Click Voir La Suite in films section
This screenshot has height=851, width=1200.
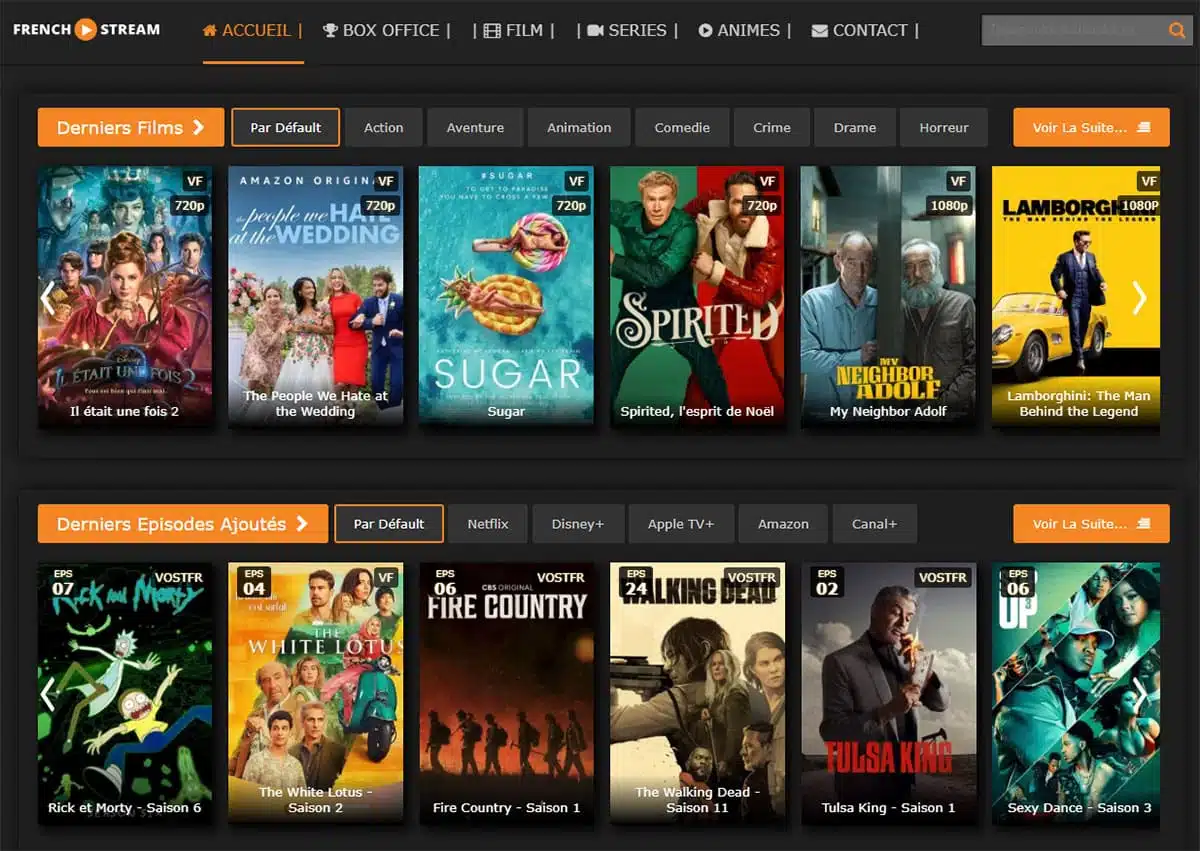click(x=1091, y=127)
